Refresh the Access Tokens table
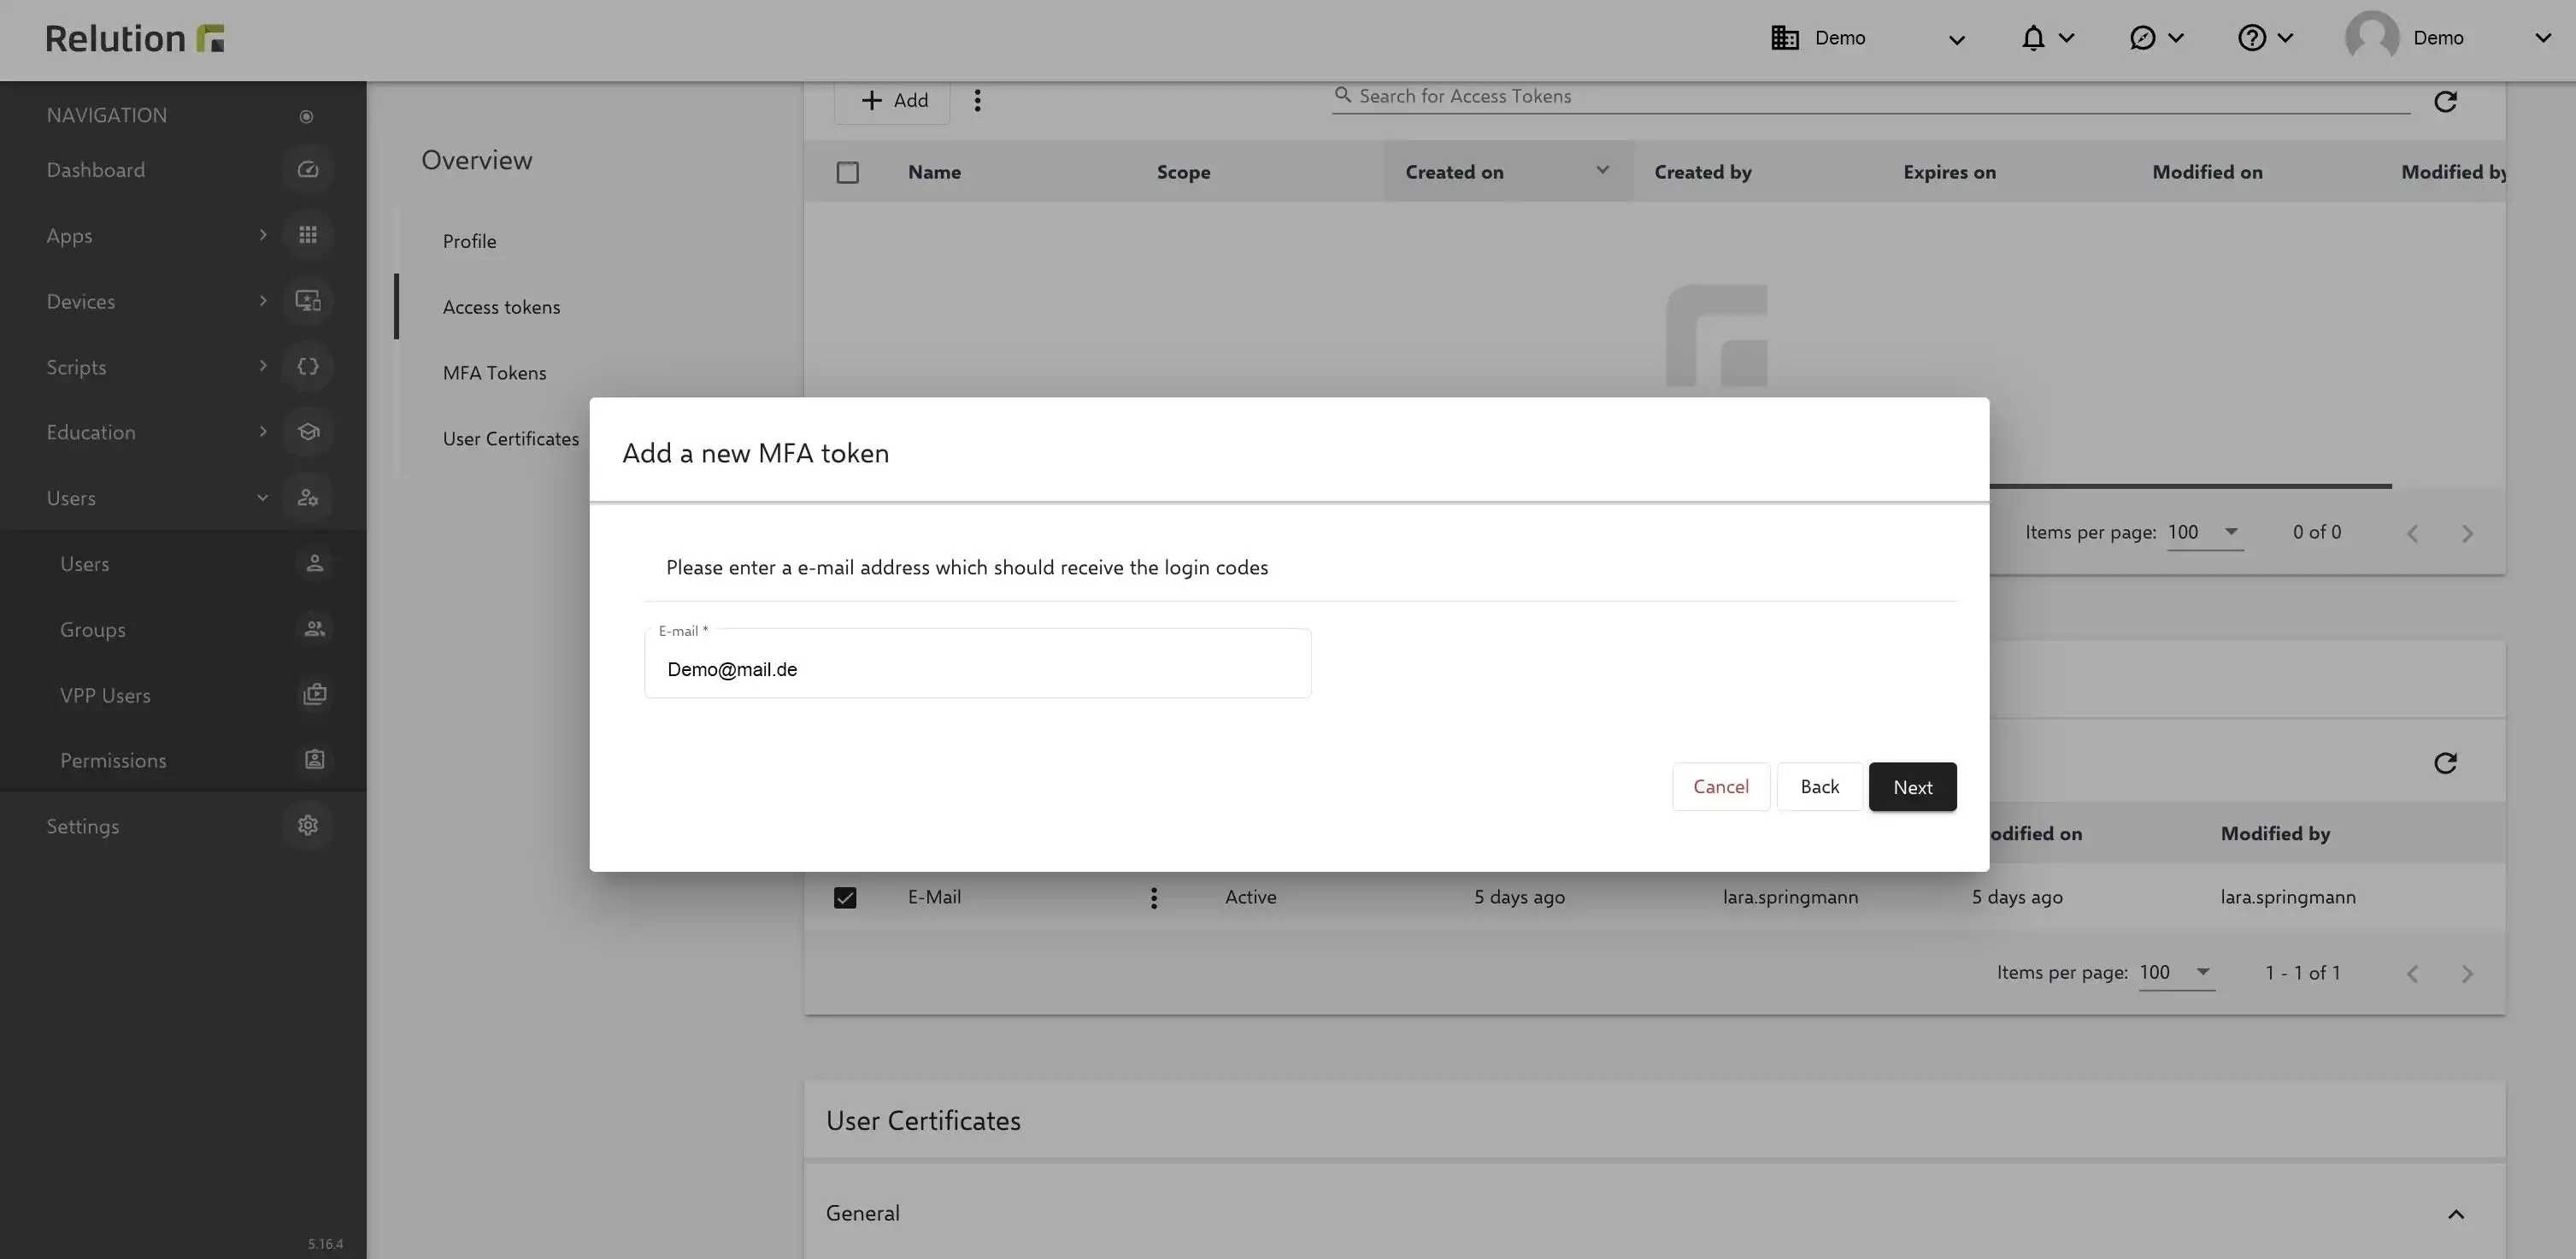The width and height of the screenshot is (2576, 1259). [x=2445, y=101]
